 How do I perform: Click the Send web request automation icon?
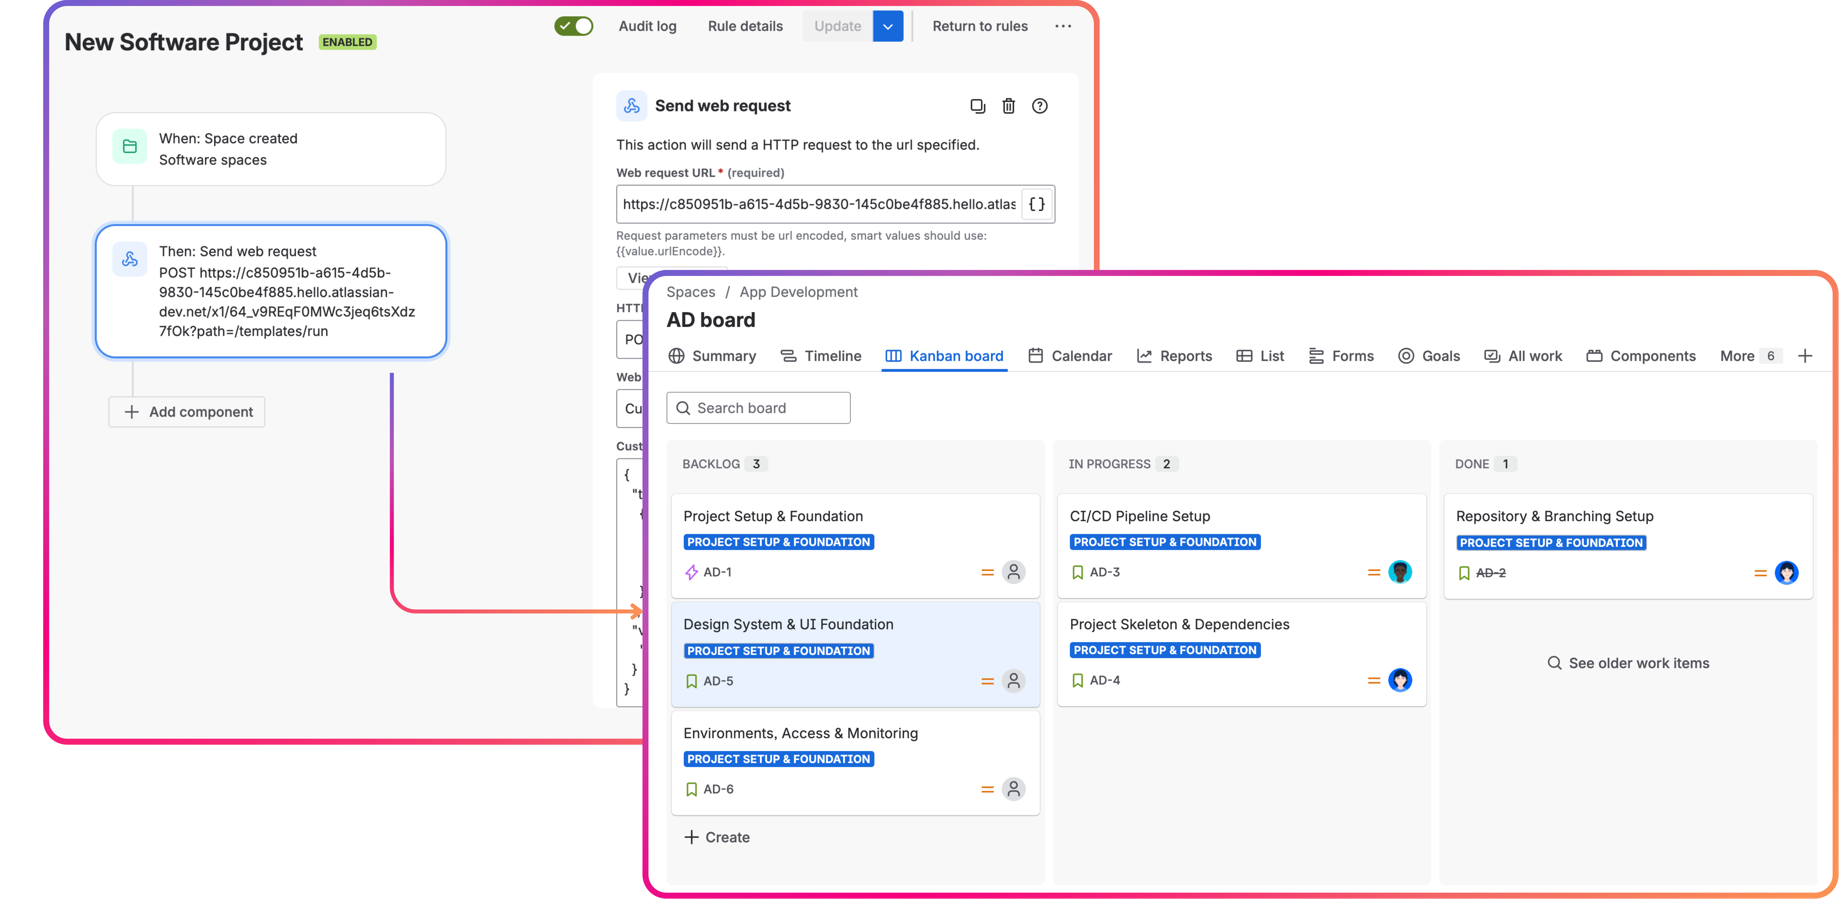pos(631,105)
